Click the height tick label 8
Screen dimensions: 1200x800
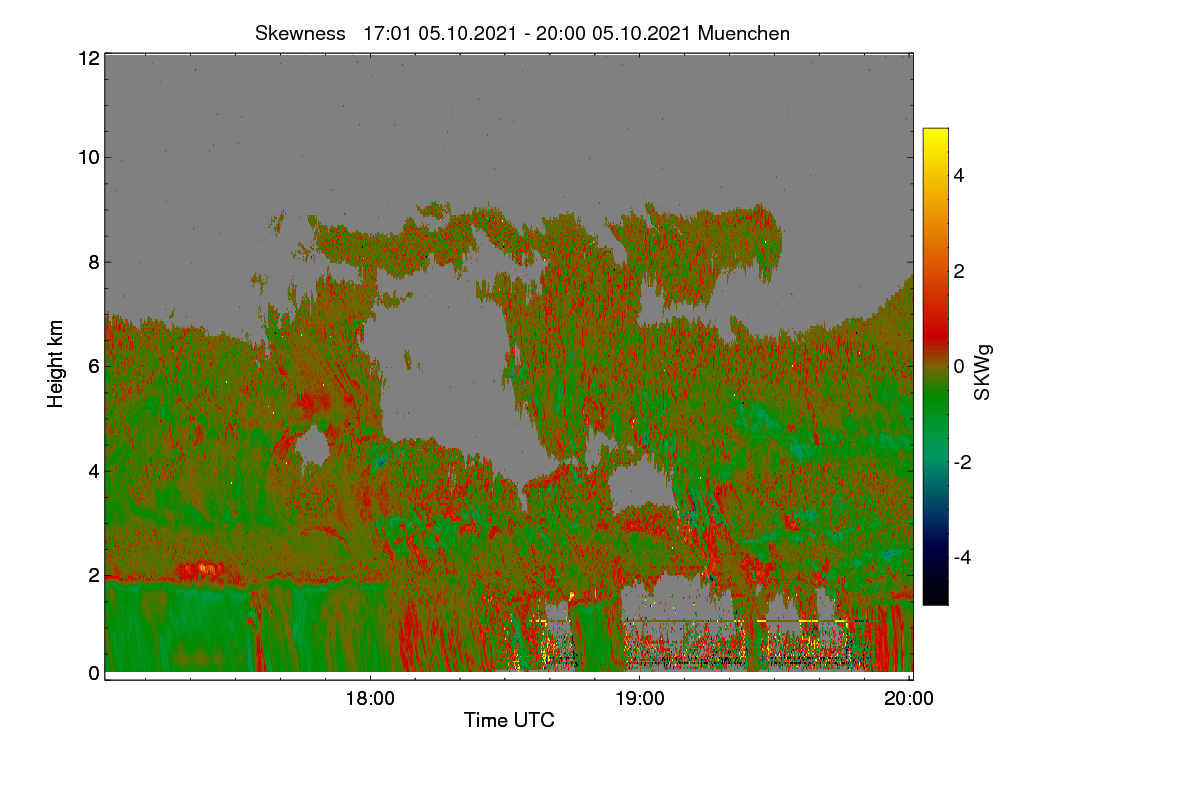[x=93, y=263]
